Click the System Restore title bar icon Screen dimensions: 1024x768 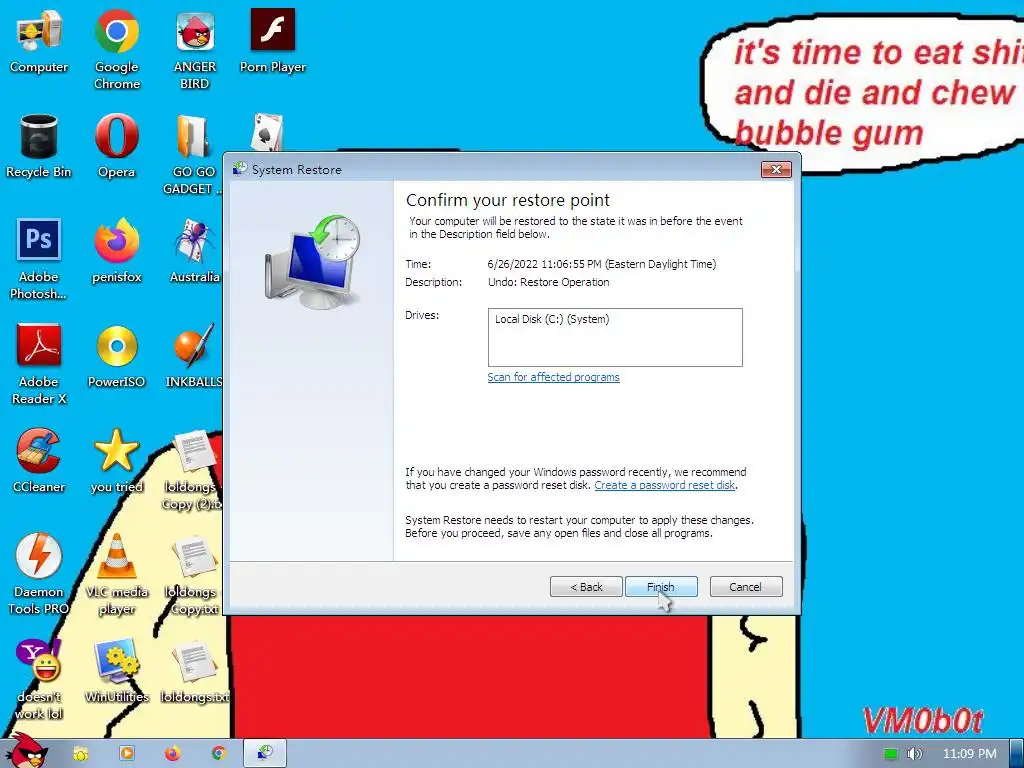240,170
